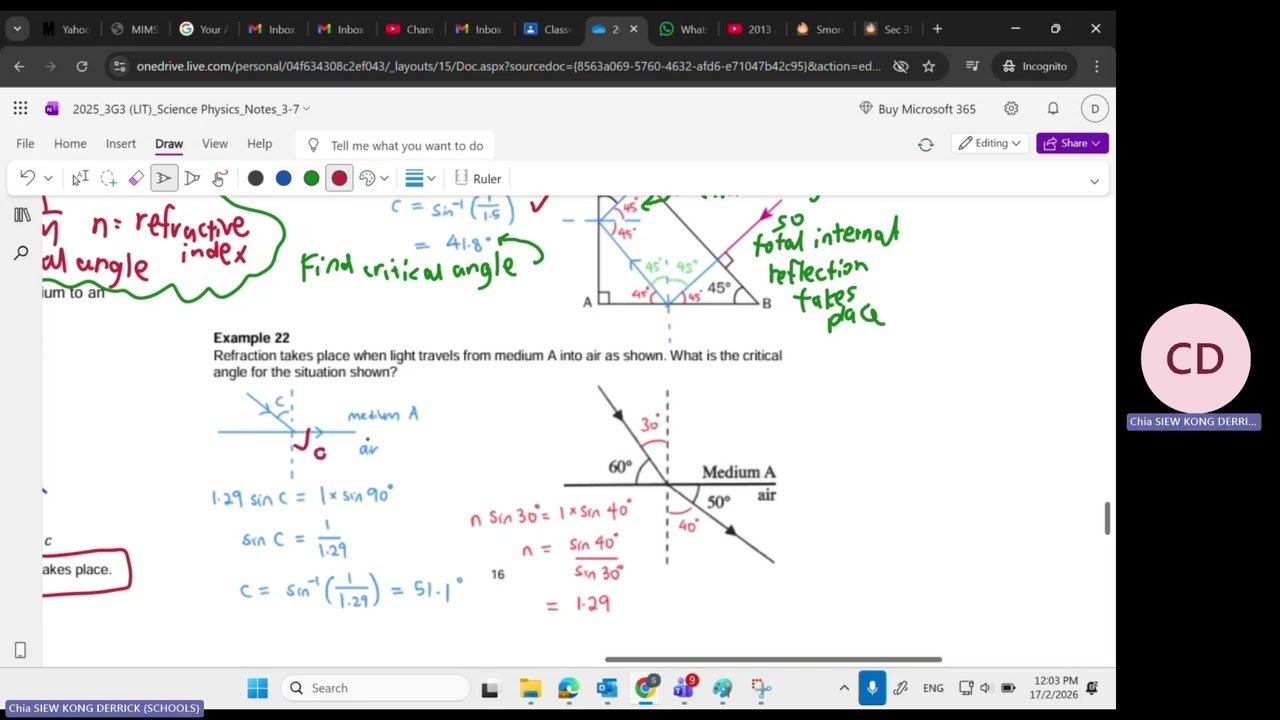Select the active pen tool
1280x720 pixels.
click(x=163, y=178)
